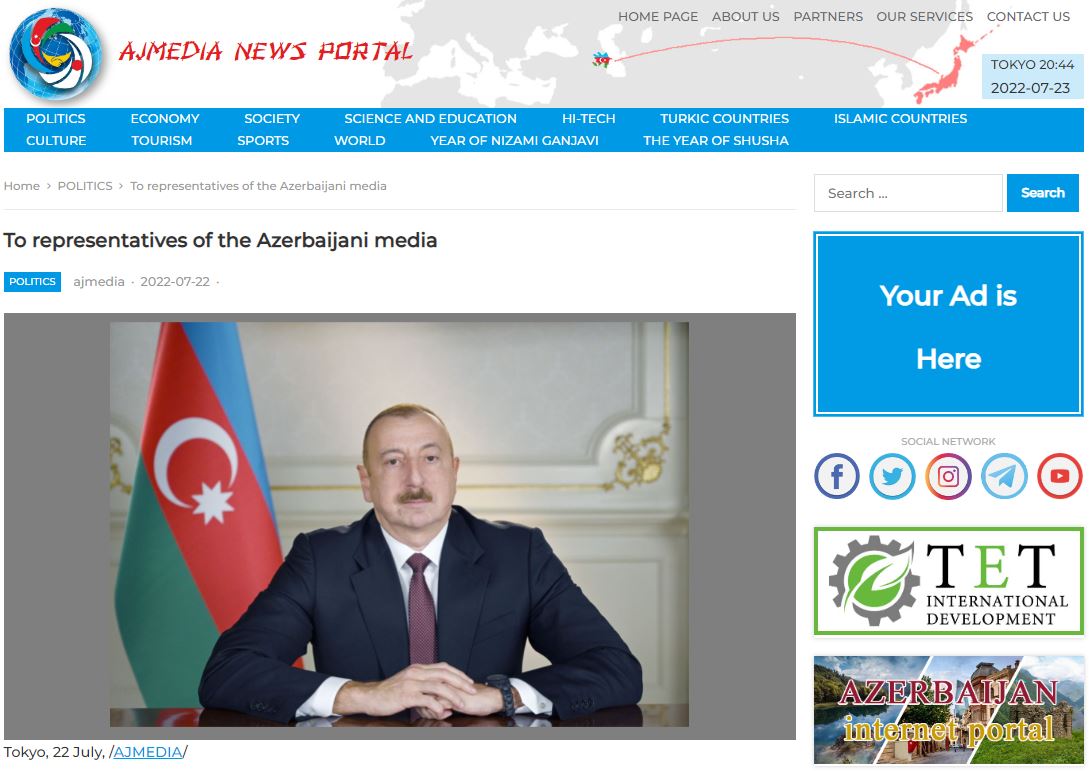Image resolution: width=1089 pixels, height=773 pixels.
Task: Click the Your Ad is Here banner
Action: [x=948, y=324]
